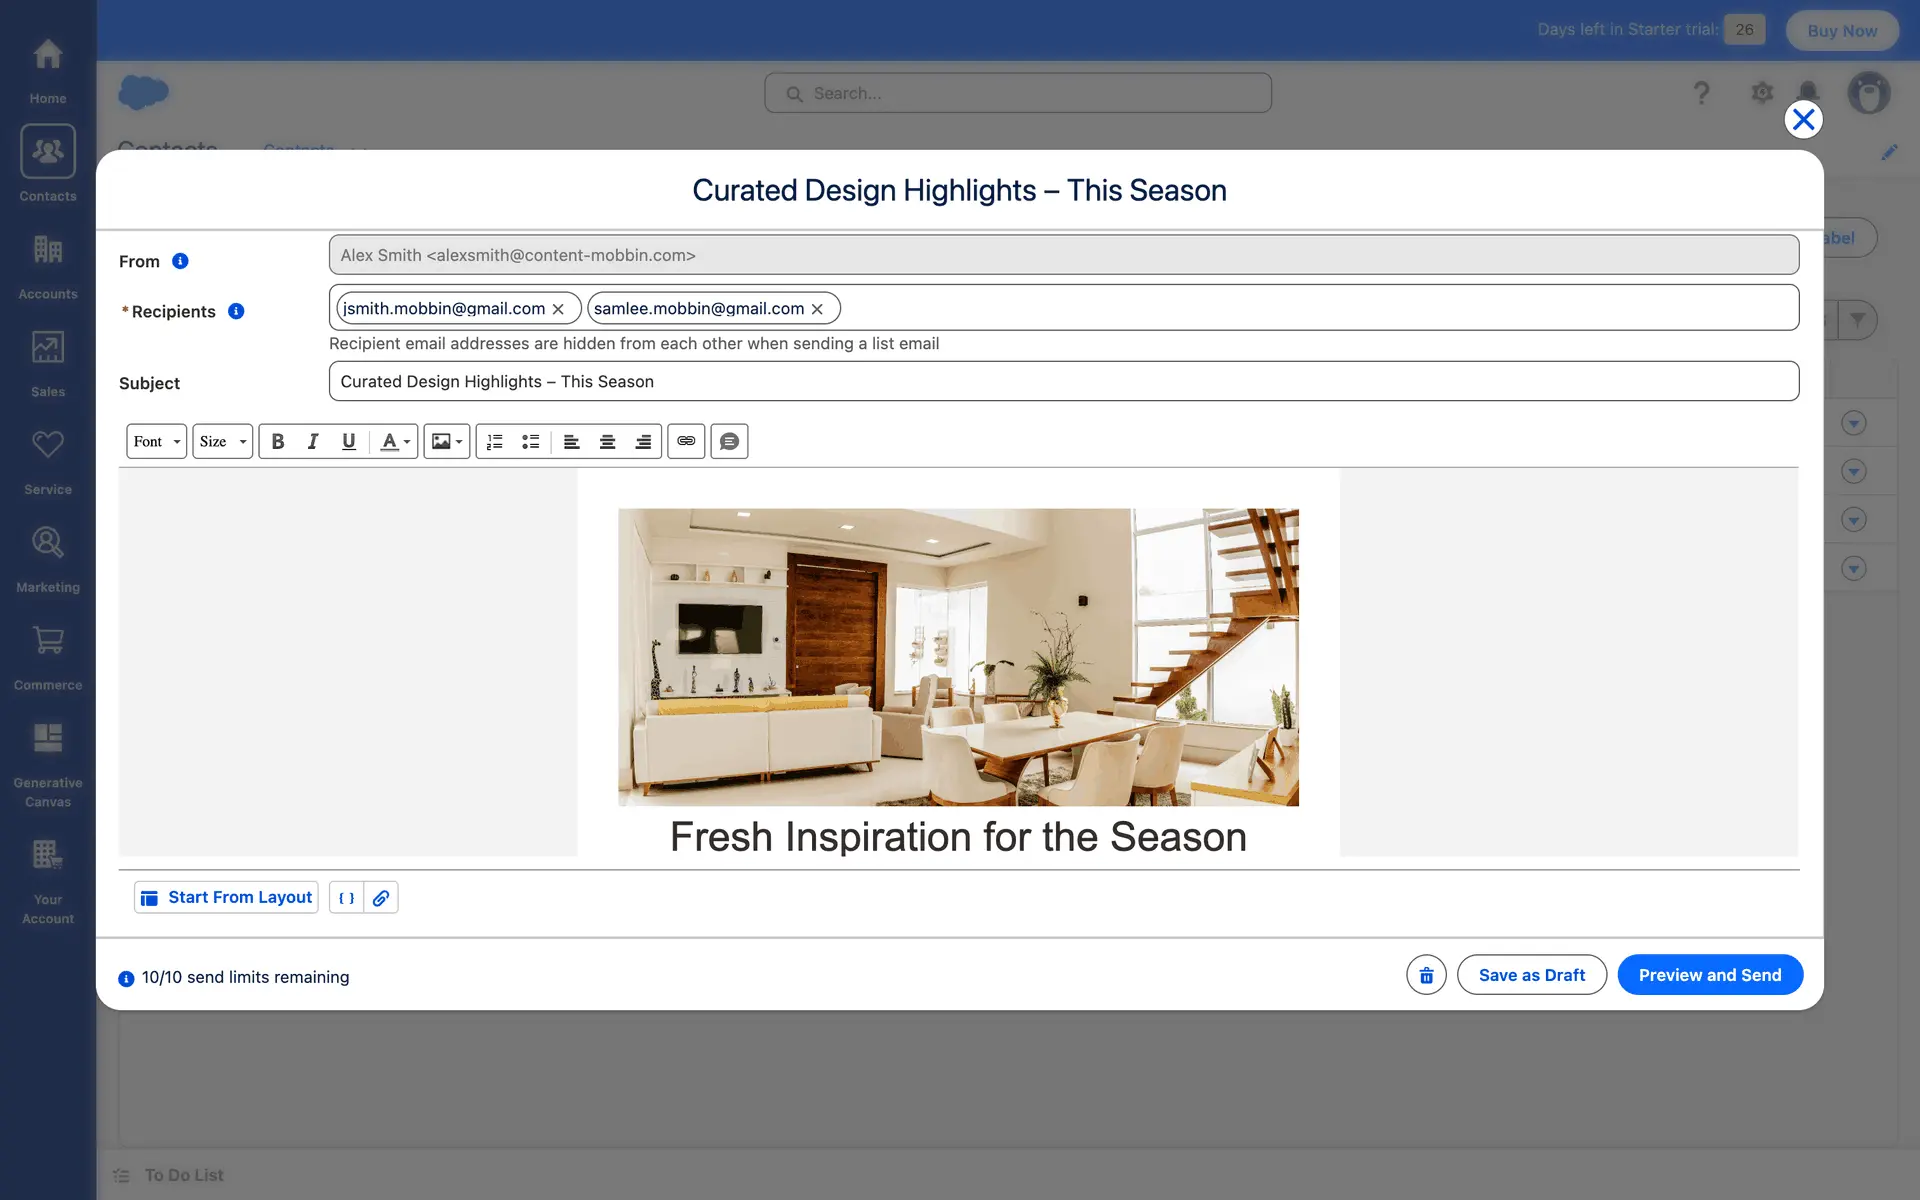Toggle bold formatting in the email editor

pyautogui.click(x=278, y=441)
